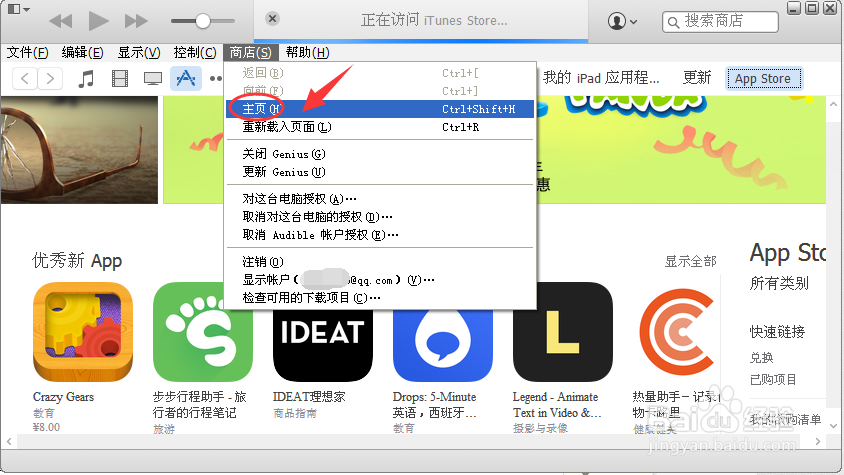Viewport: 844px width, 475px height.
Task: Click the ¥8.00 price of Crazy Gears
Action: [46, 428]
